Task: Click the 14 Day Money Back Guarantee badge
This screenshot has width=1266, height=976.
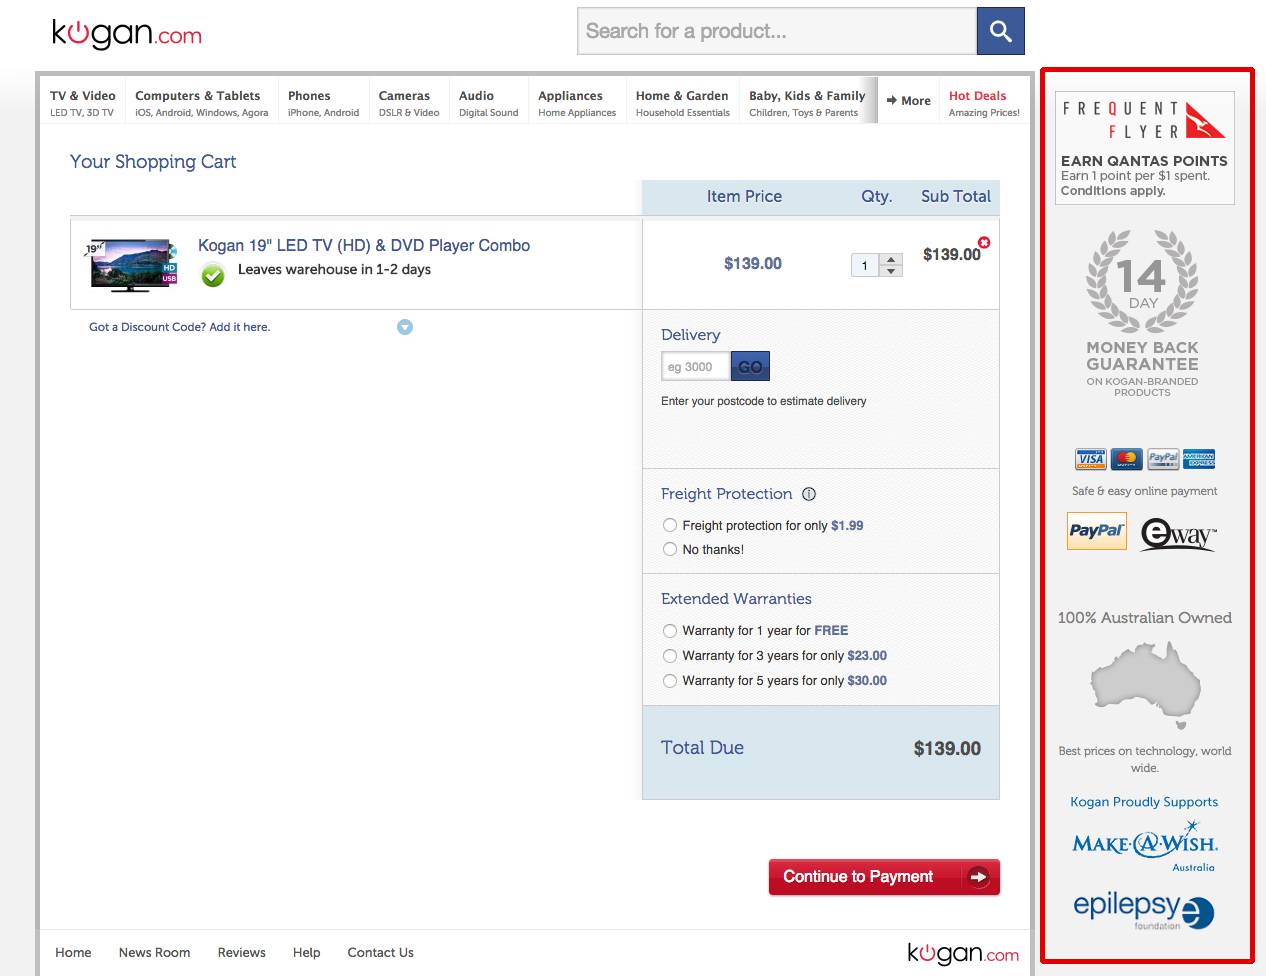Action: [1142, 314]
